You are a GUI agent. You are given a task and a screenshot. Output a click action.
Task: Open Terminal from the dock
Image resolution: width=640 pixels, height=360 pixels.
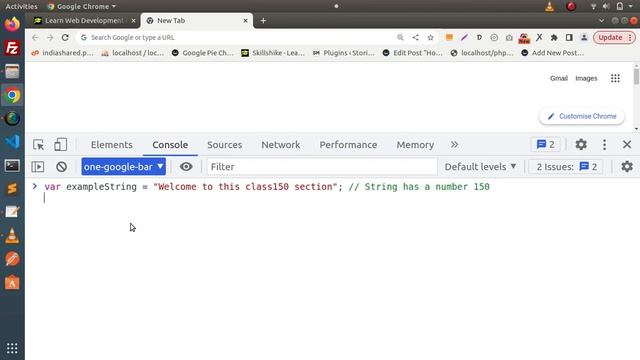12,165
